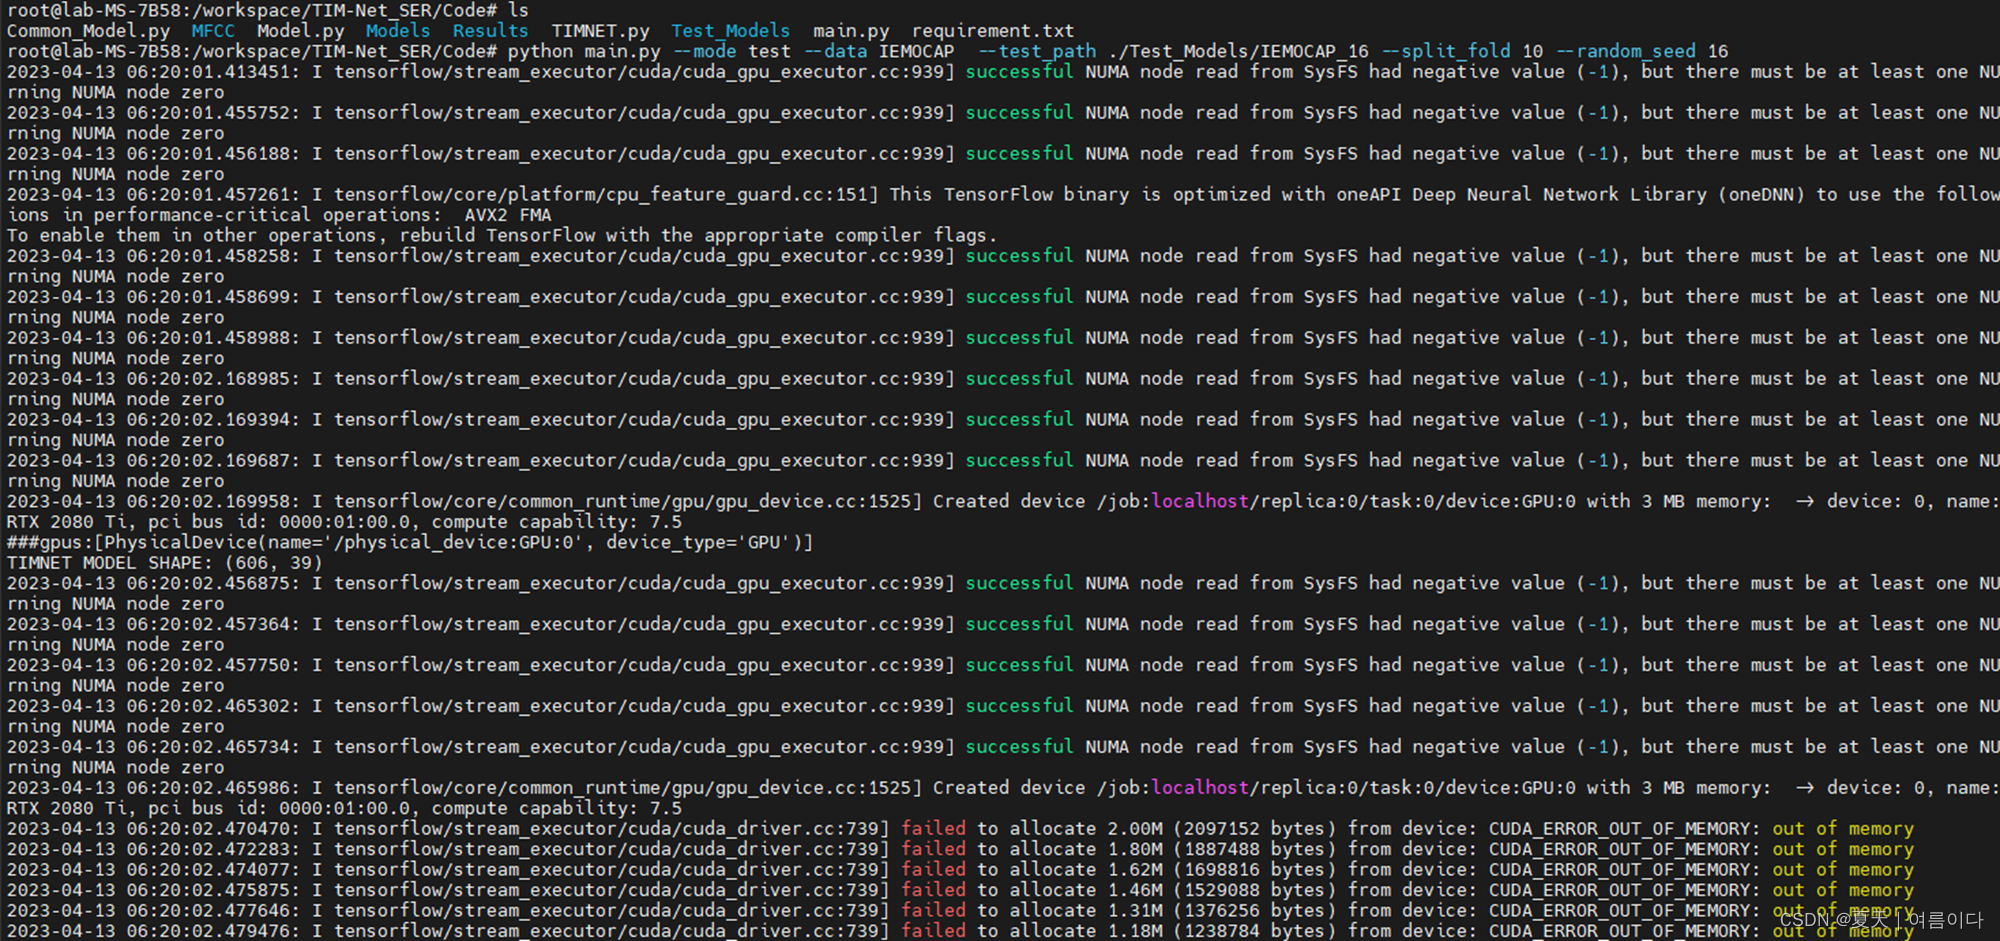This screenshot has width=2000, height=941.
Task: Select the requirement.txt file name
Action: (993, 31)
